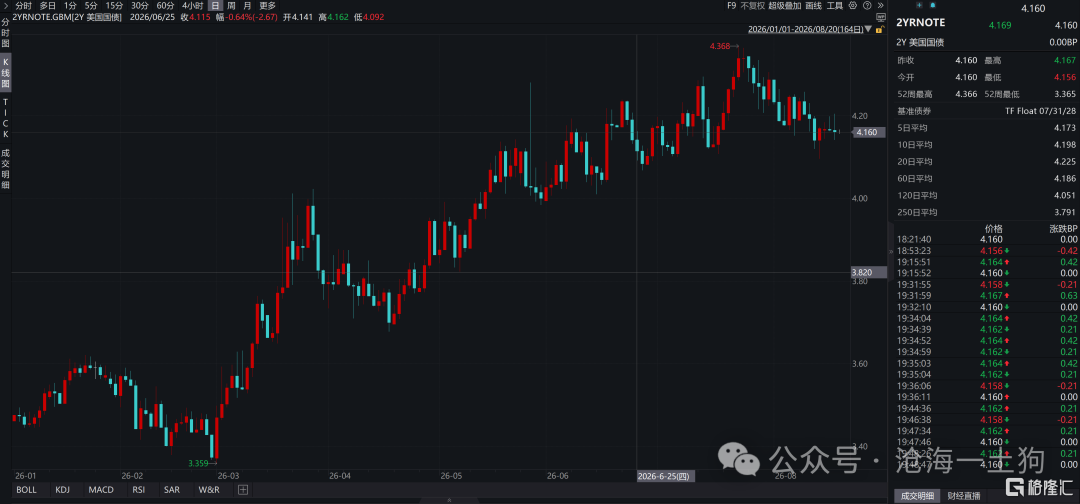
Task: Select the 30分 period
Action: click(x=140, y=6)
